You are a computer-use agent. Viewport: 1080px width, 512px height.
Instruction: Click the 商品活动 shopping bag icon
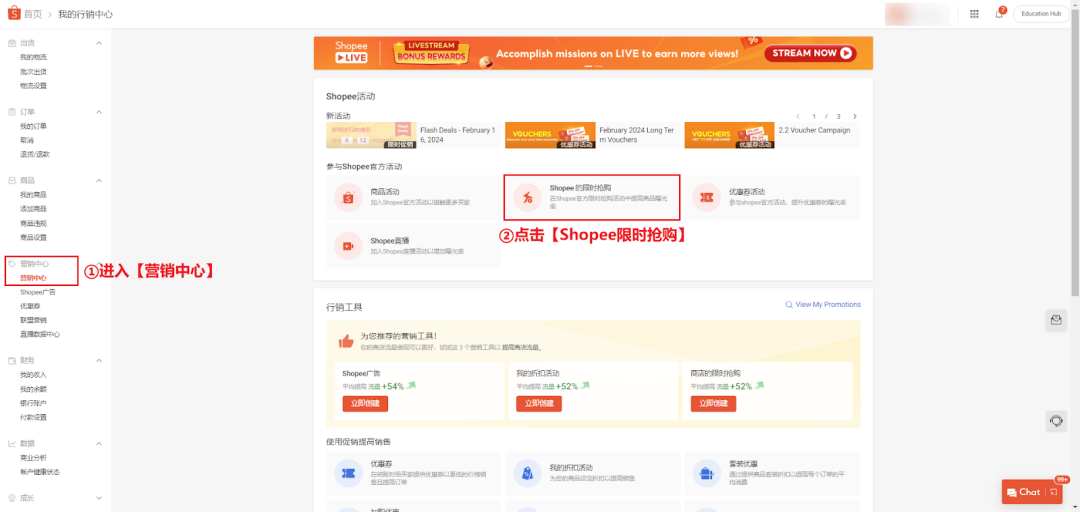(x=348, y=197)
